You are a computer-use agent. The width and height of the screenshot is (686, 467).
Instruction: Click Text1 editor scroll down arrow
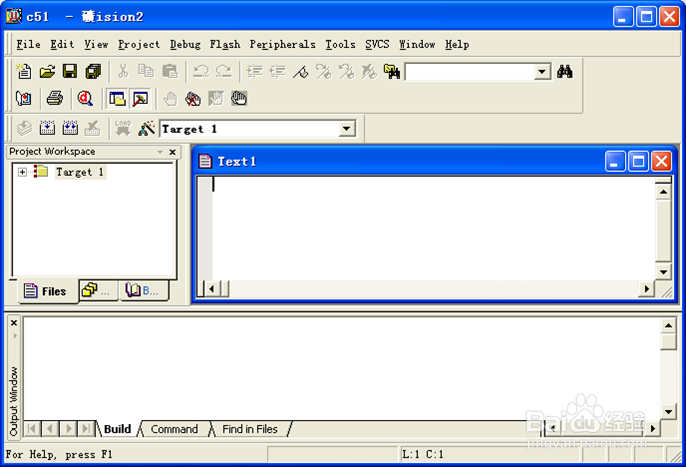pos(663,272)
